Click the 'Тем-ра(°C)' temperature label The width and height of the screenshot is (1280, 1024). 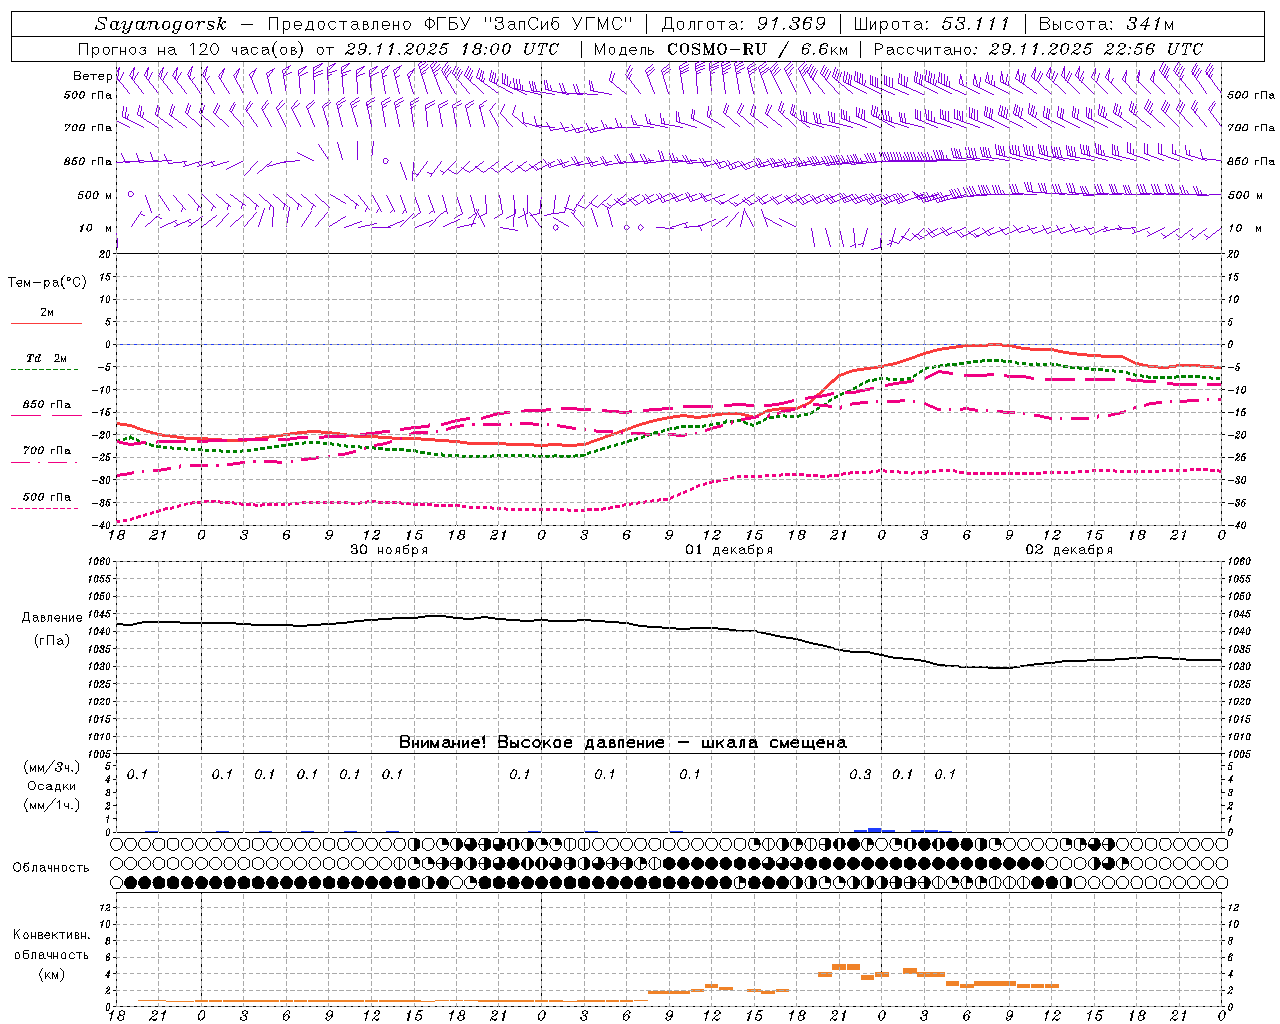point(47,283)
